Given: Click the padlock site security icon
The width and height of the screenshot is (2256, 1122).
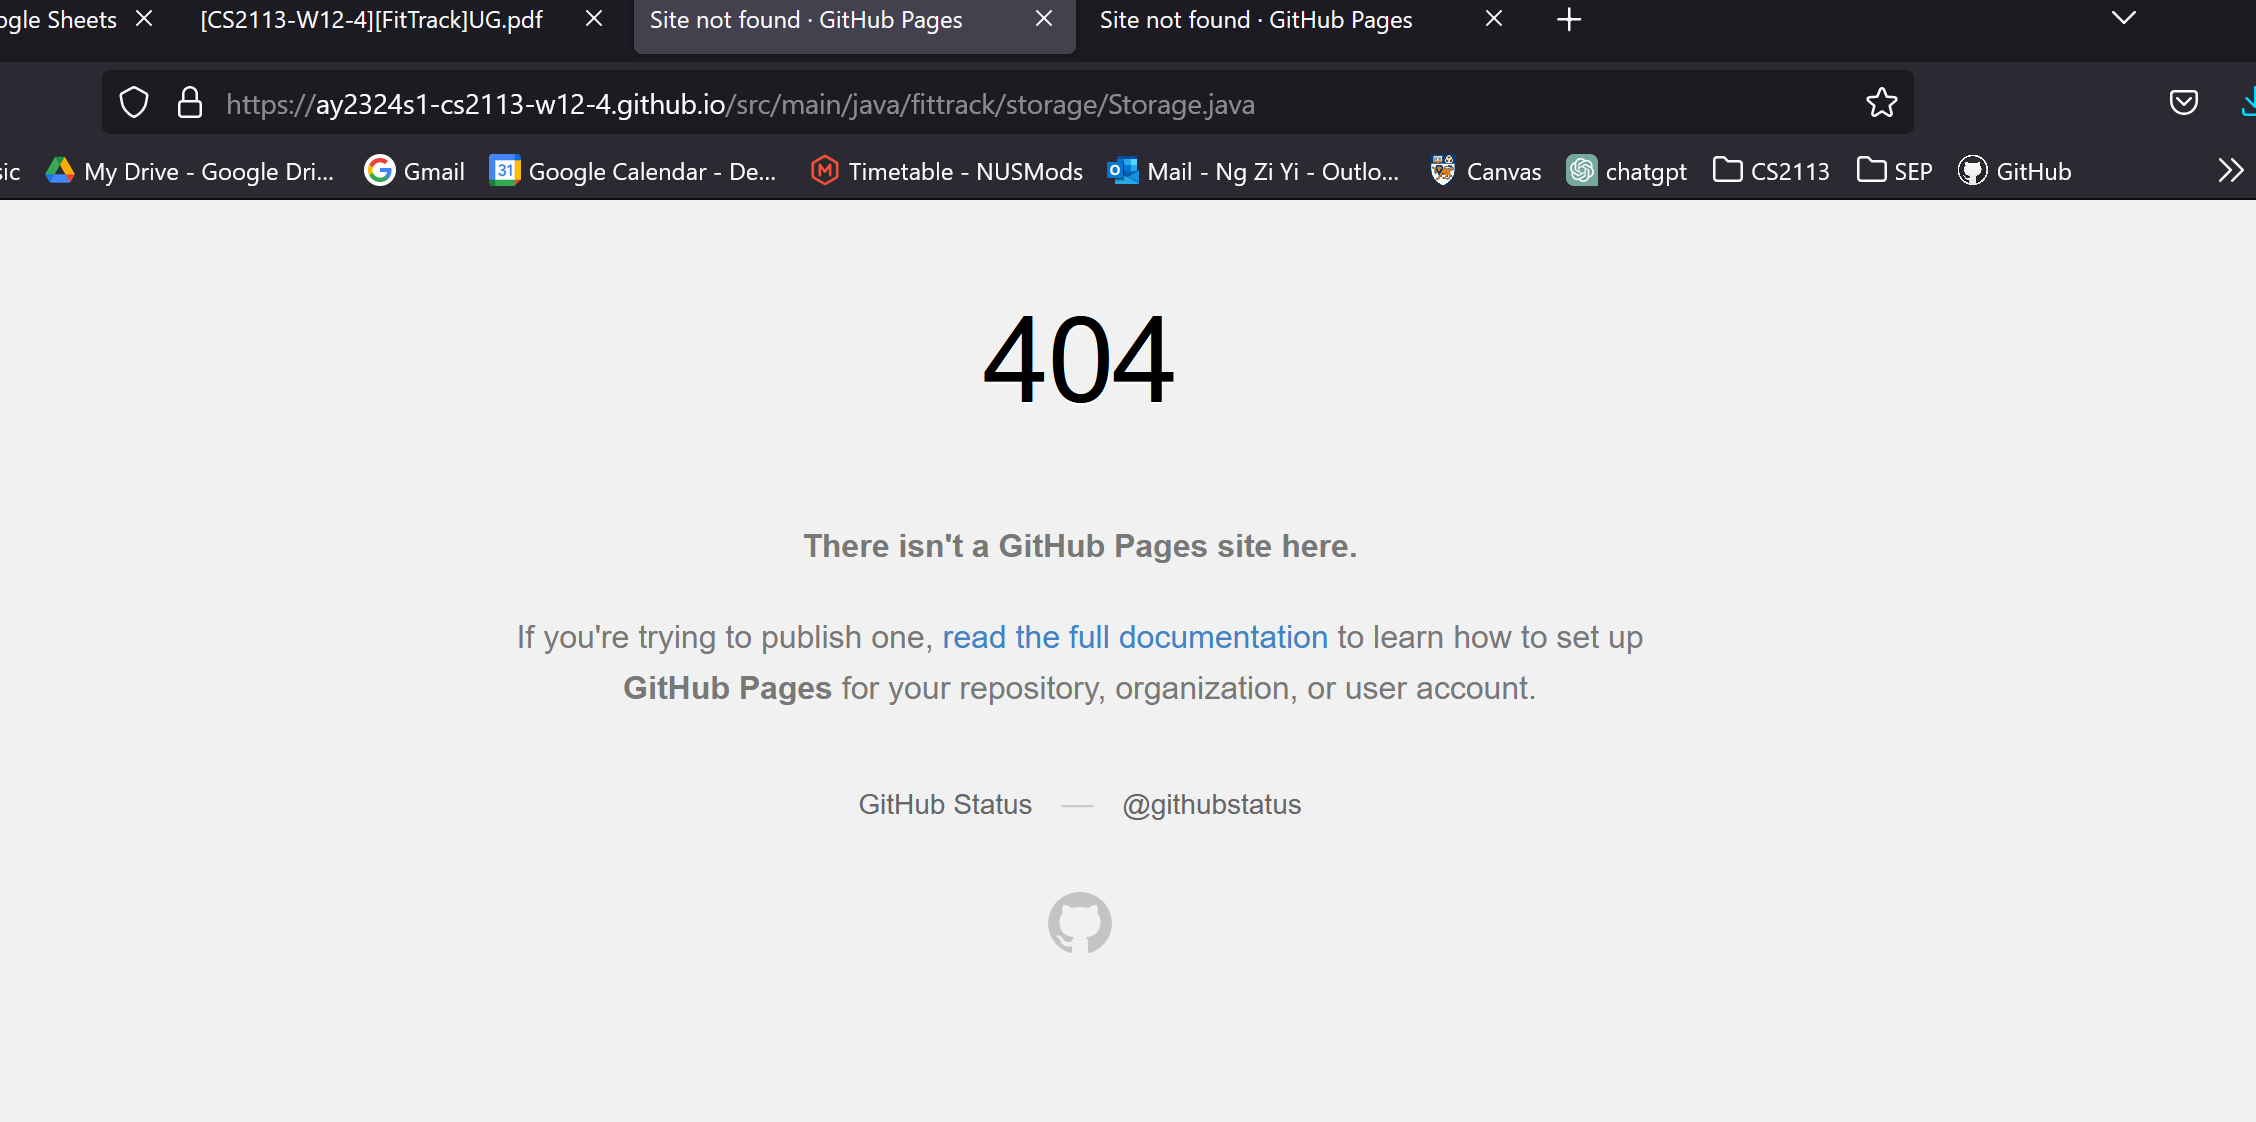Looking at the screenshot, I should [x=190, y=103].
